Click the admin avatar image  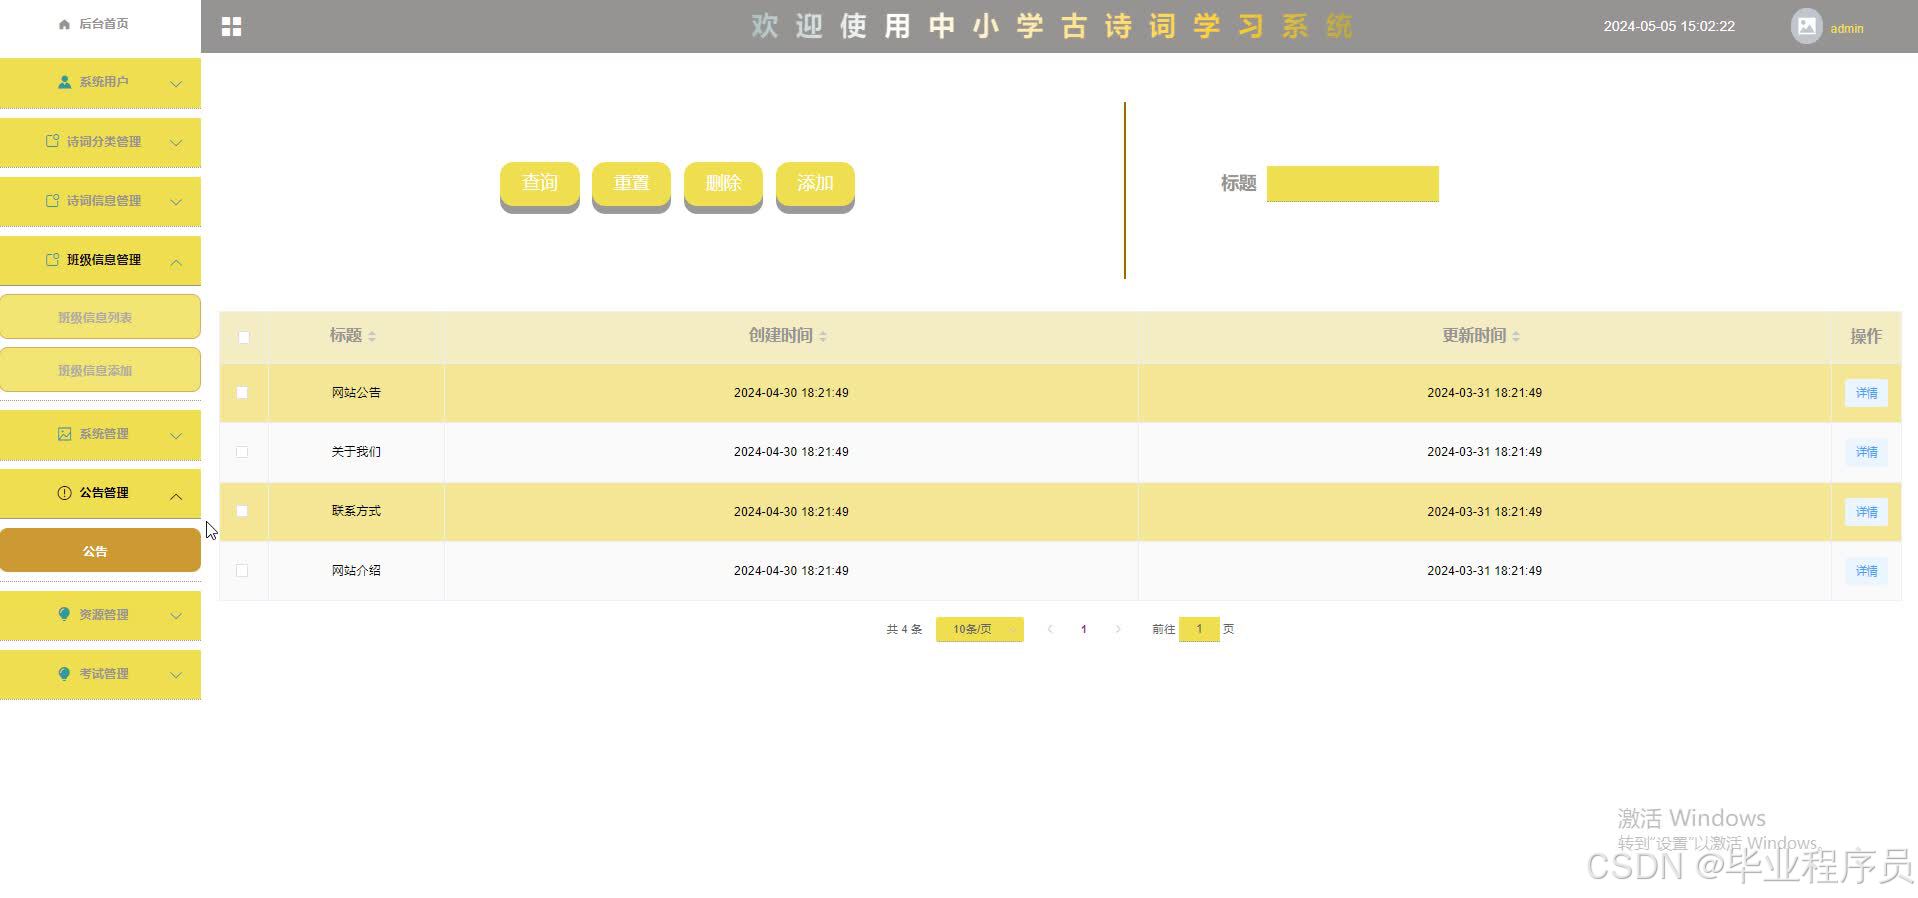point(1806,26)
